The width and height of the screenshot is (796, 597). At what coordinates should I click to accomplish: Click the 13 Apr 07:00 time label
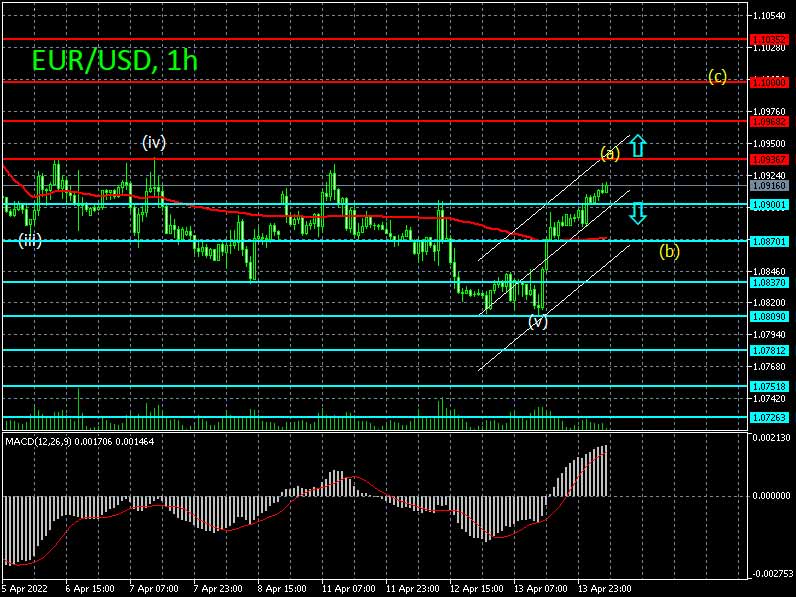pyautogui.click(x=540, y=588)
